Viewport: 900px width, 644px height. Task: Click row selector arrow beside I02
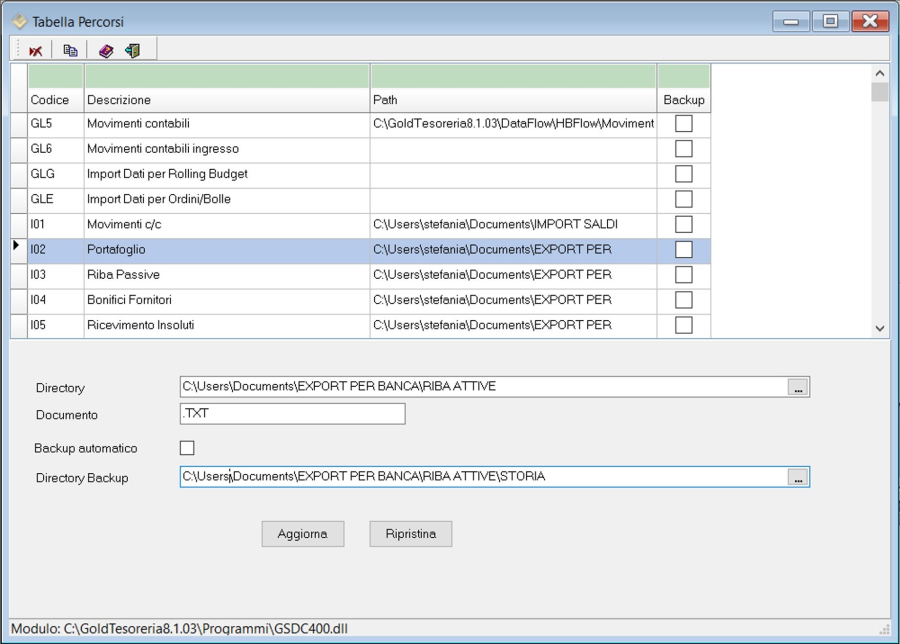17,247
